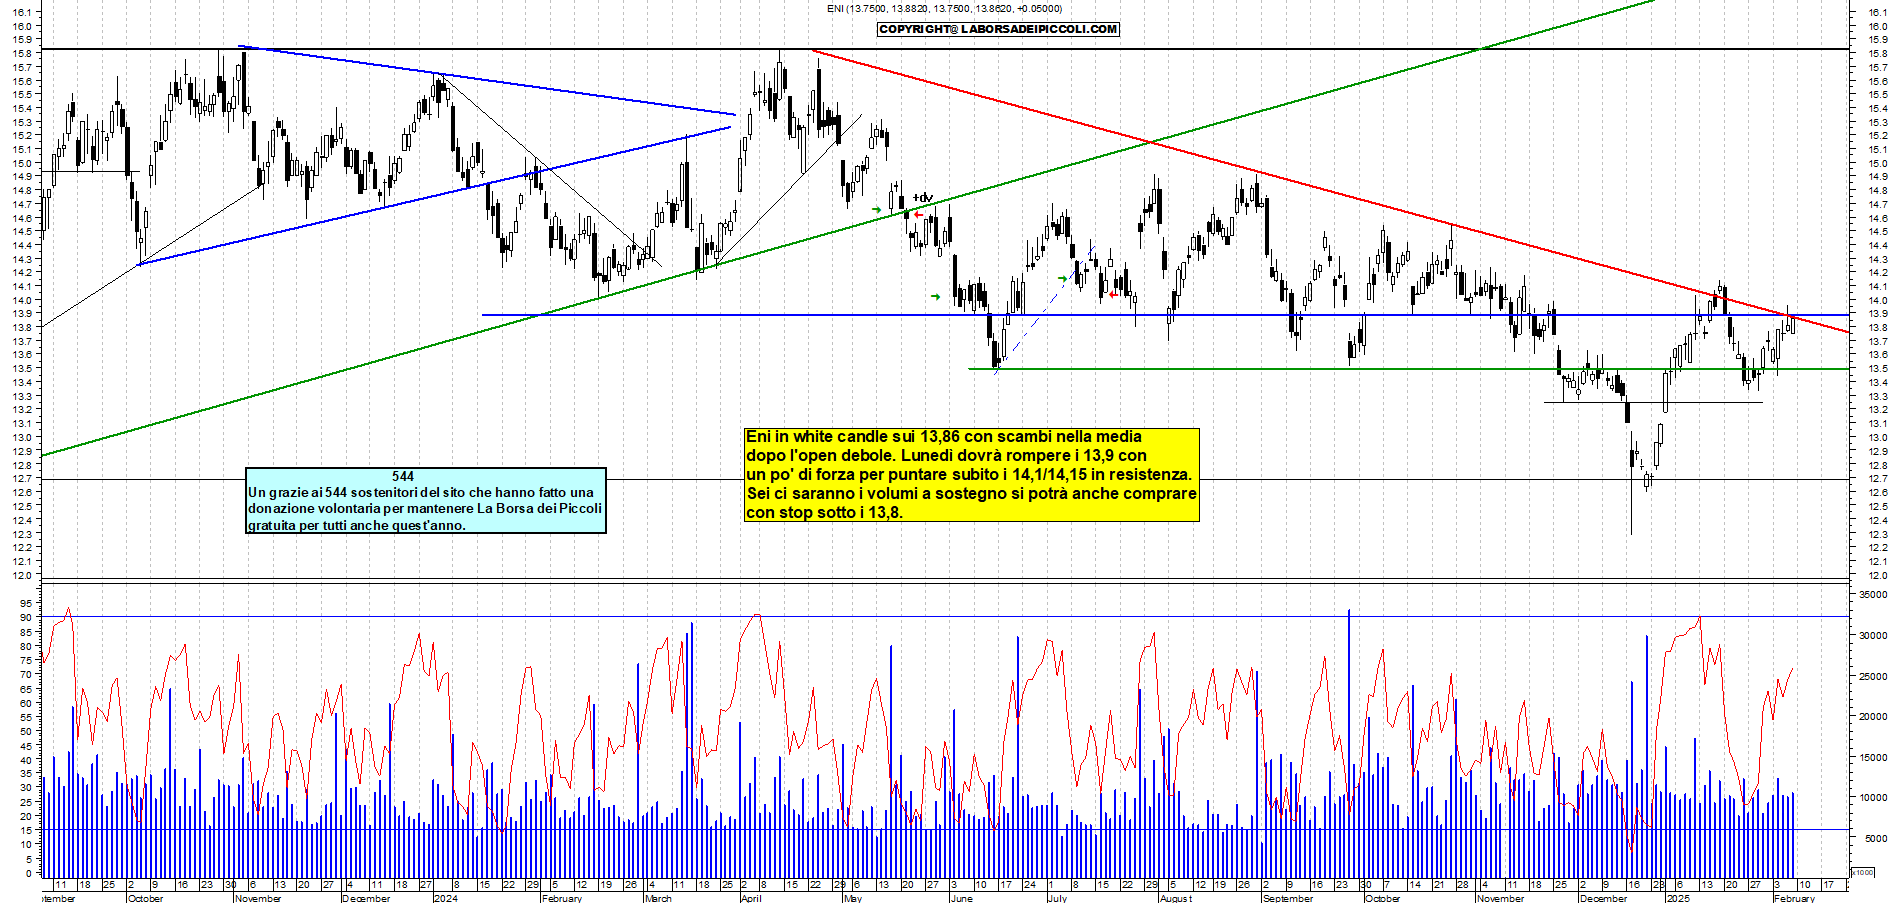This screenshot has height=903, width=1890.
Task: Click the "2024" year label on the time axis
Action: (446, 898)
